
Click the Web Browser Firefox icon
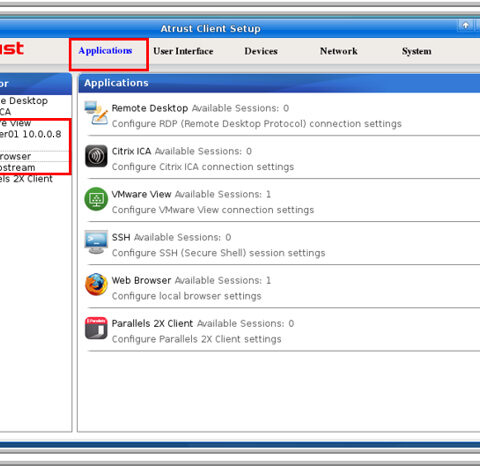(96, 285)
